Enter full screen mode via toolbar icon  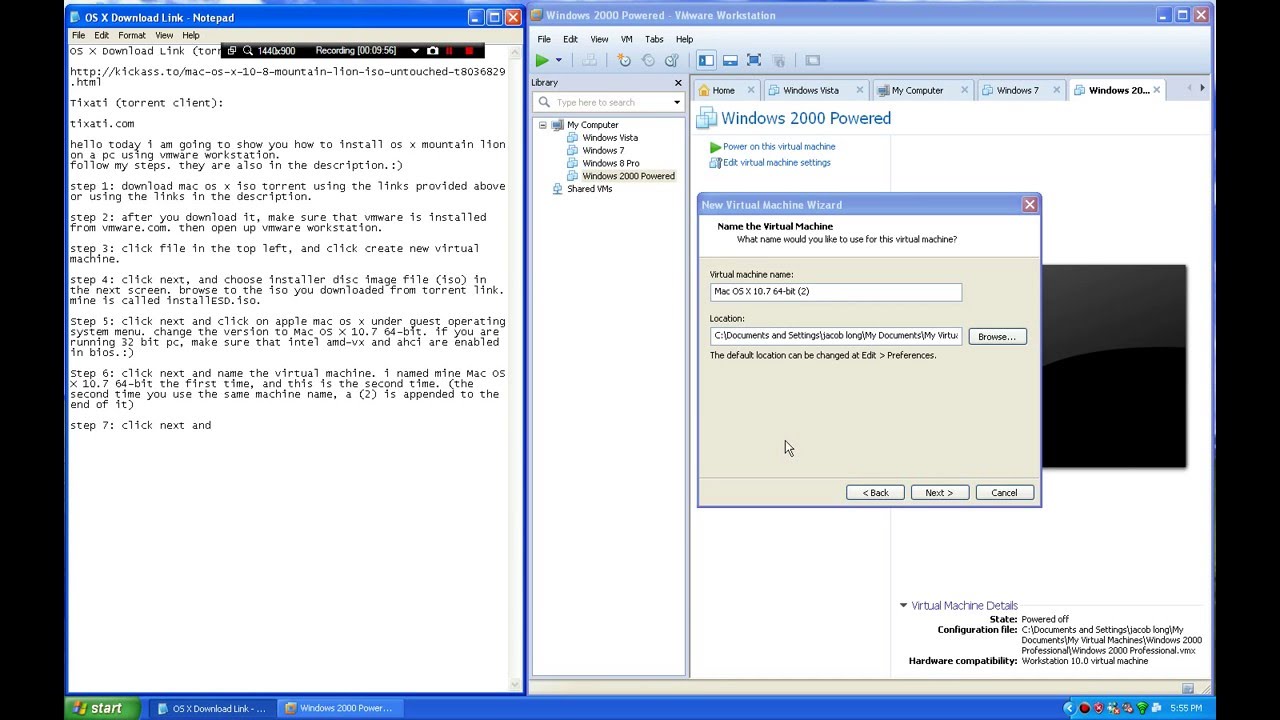754,61
